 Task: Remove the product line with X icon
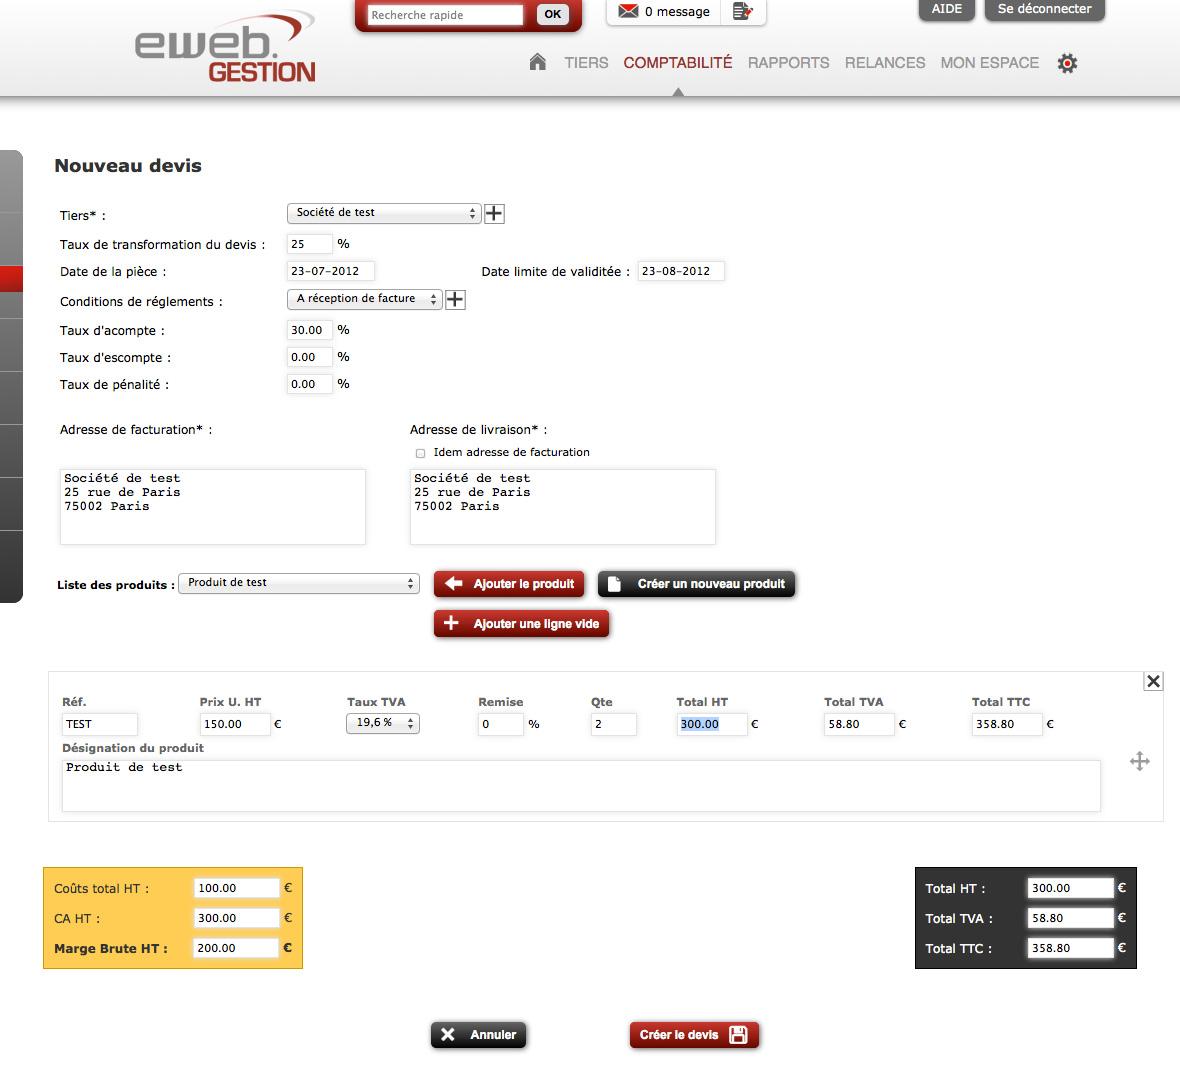click(1153, 681)
